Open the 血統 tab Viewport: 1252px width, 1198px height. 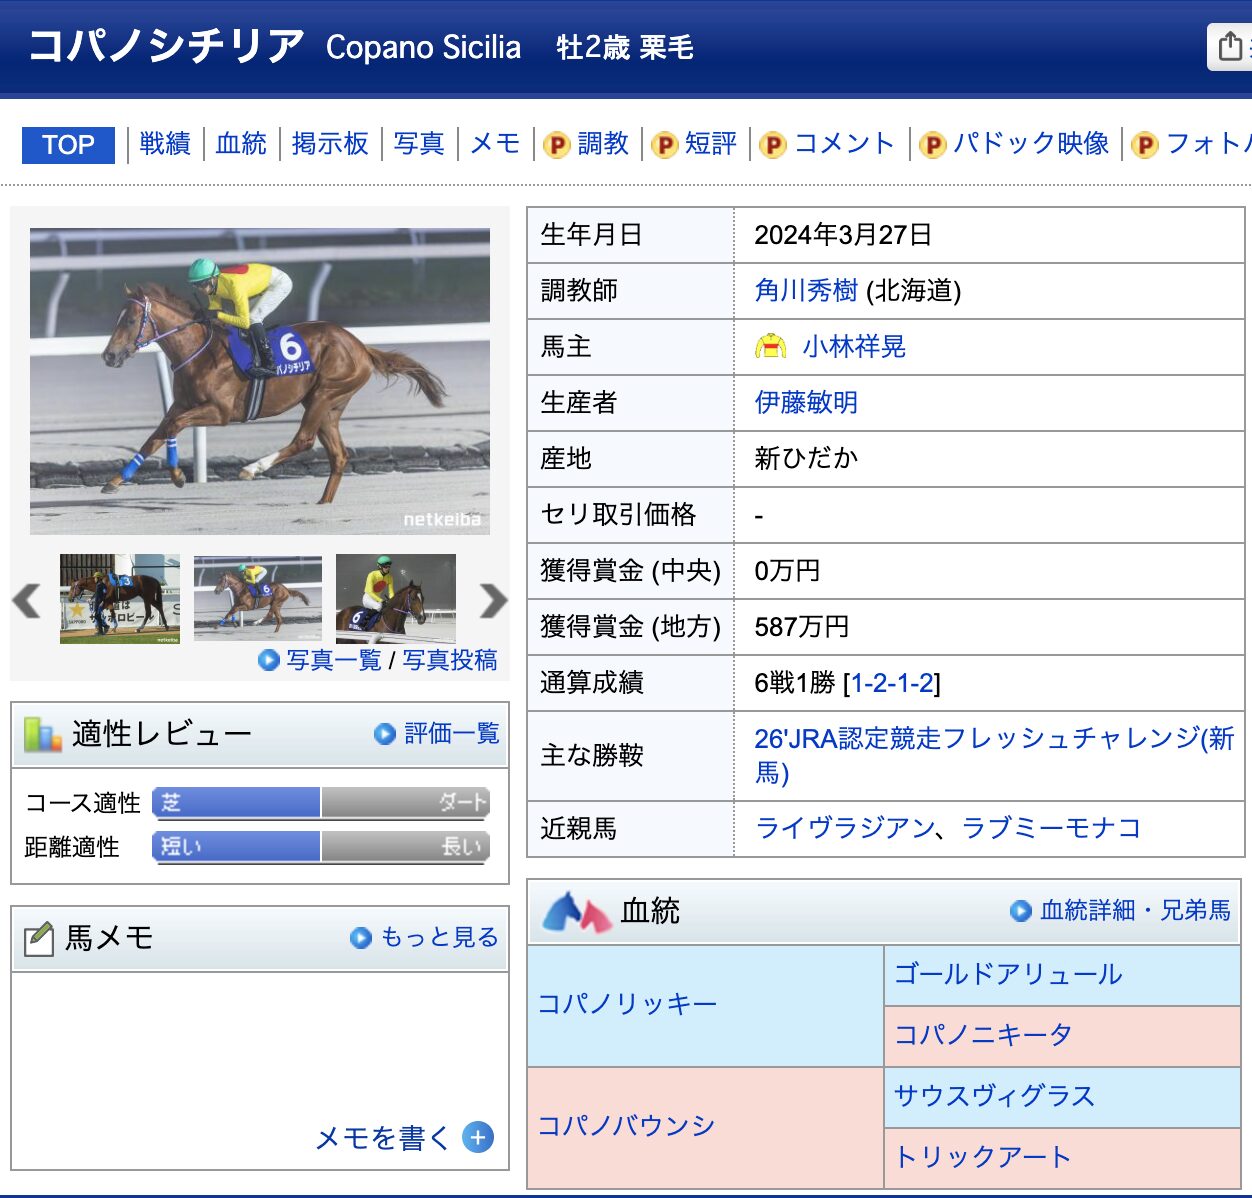pos(241,144)
